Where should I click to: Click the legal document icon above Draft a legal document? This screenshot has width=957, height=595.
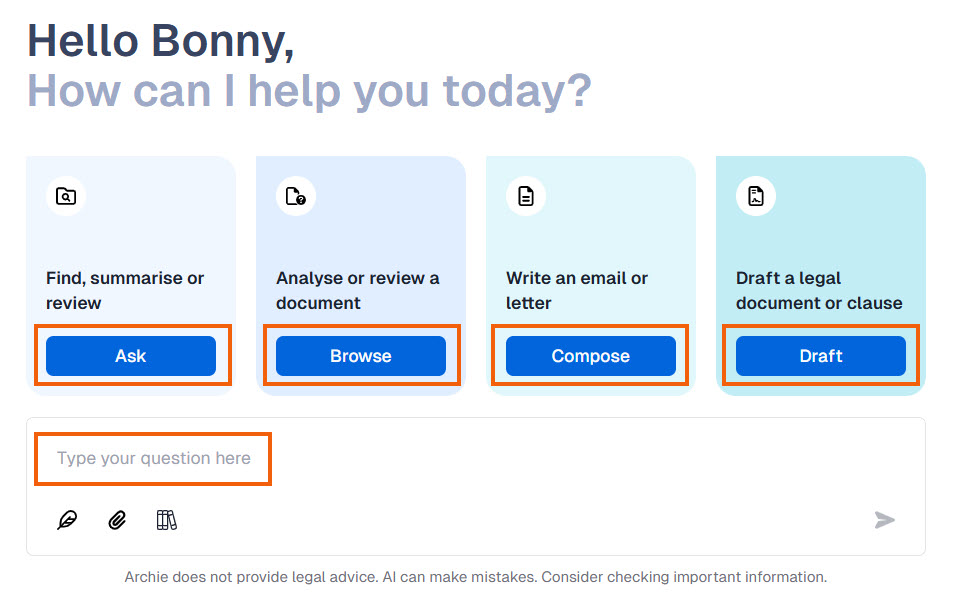pyautogui.click(x=756, y=197)
